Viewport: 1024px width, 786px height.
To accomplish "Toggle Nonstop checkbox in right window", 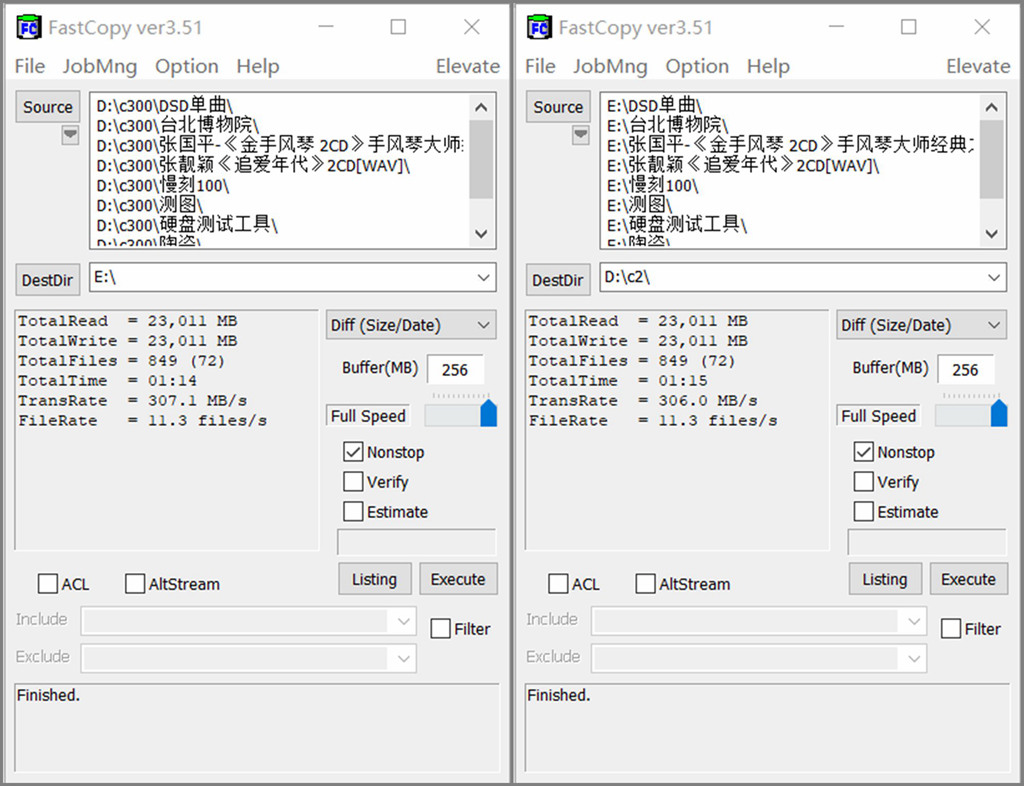I will coord(863,452).
